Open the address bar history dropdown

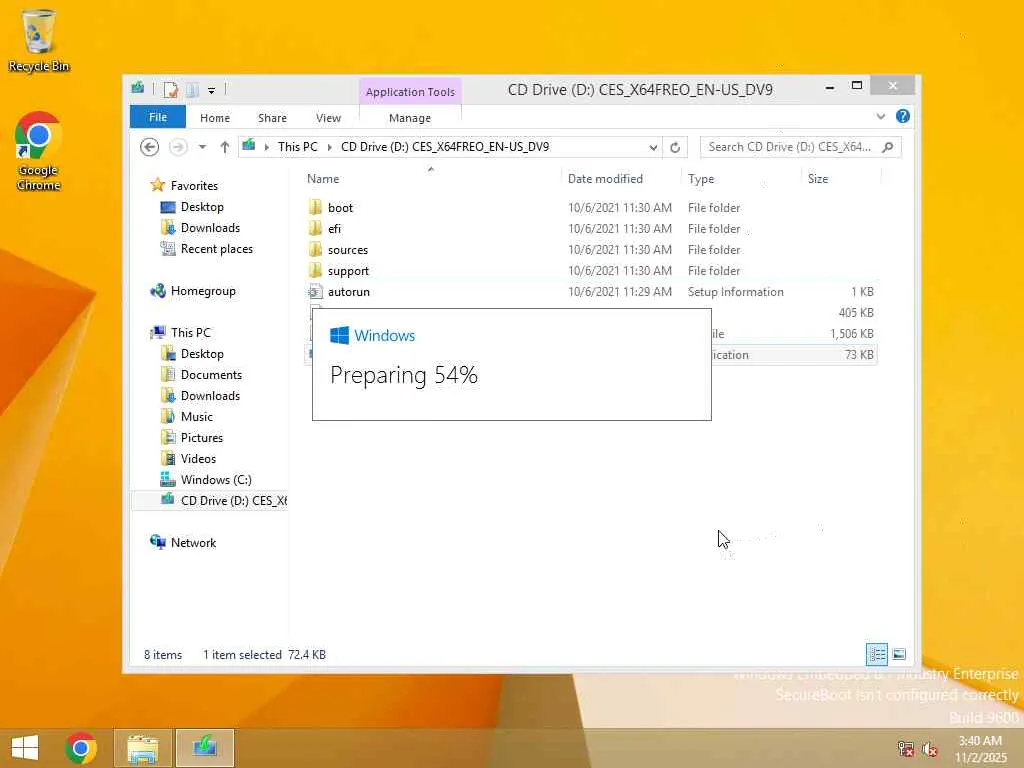(652, 148)
